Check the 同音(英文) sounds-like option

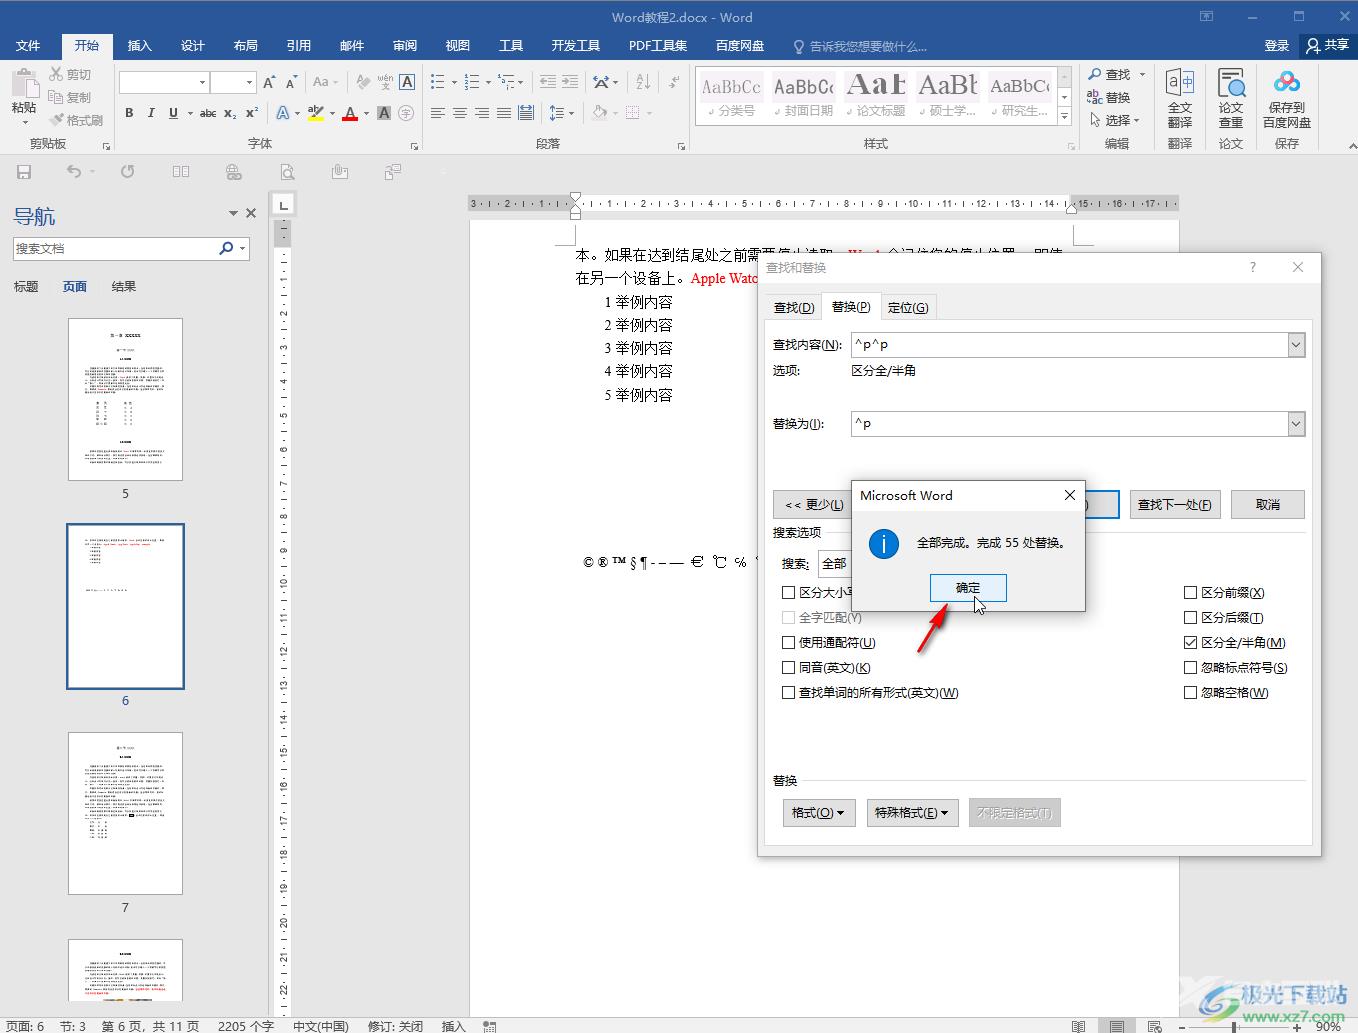pos(789,667)
